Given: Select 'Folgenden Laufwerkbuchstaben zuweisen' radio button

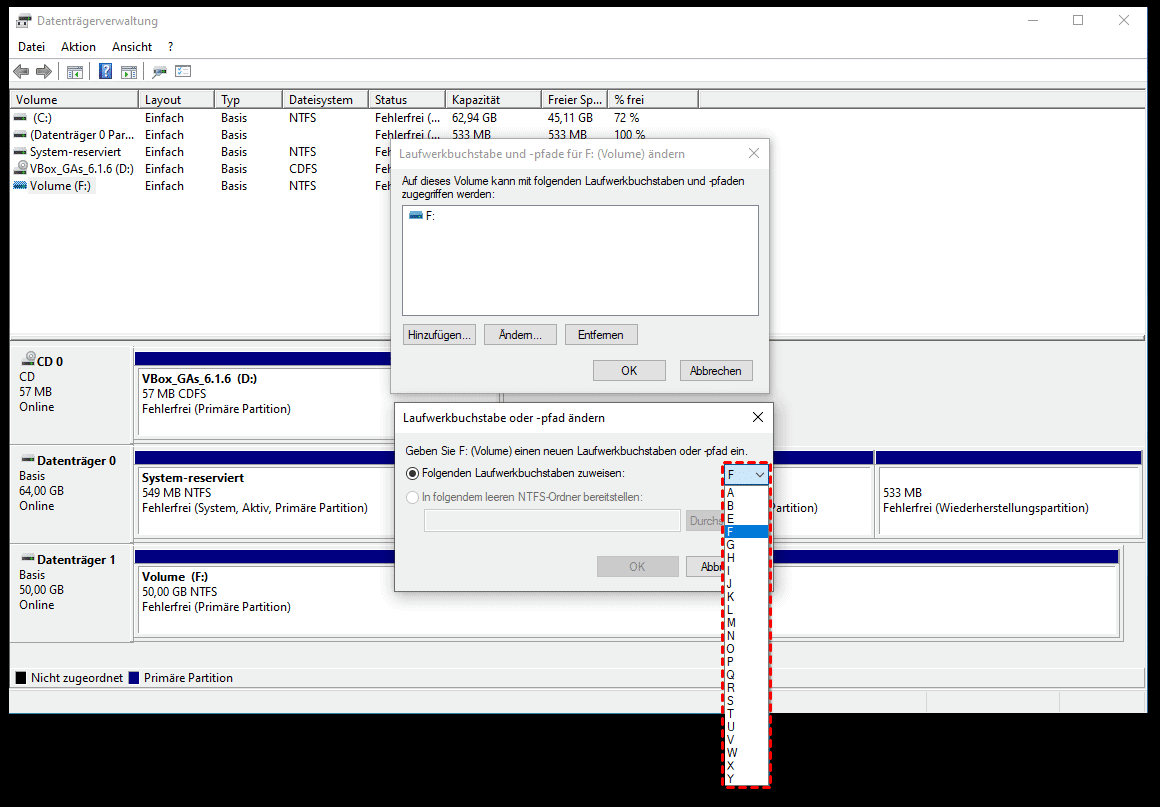Looking at the screenshot, I should point(413,473).
